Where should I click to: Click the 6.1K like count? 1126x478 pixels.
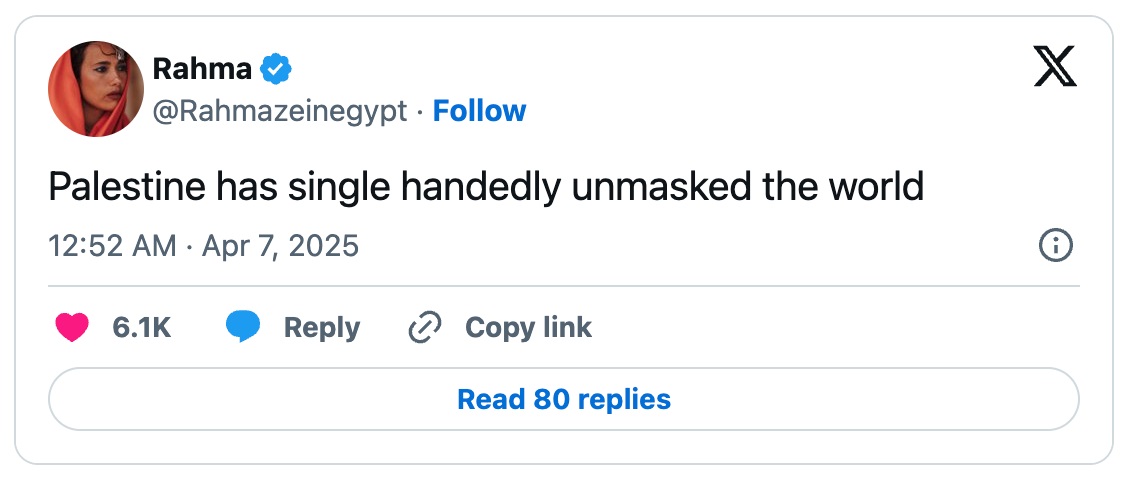[x=142, y=328]
